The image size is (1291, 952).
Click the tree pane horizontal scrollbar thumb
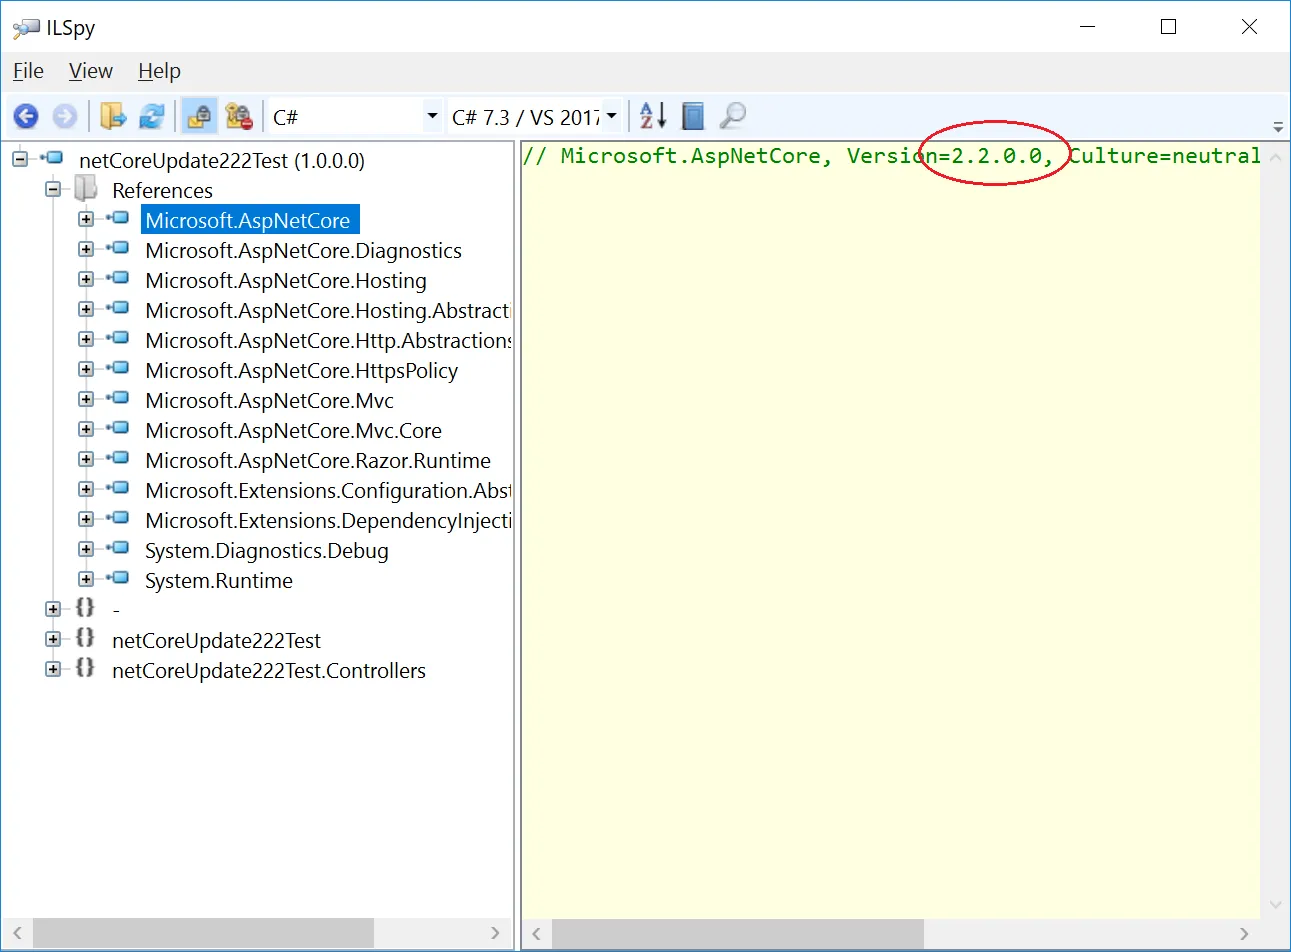(203, 933)
